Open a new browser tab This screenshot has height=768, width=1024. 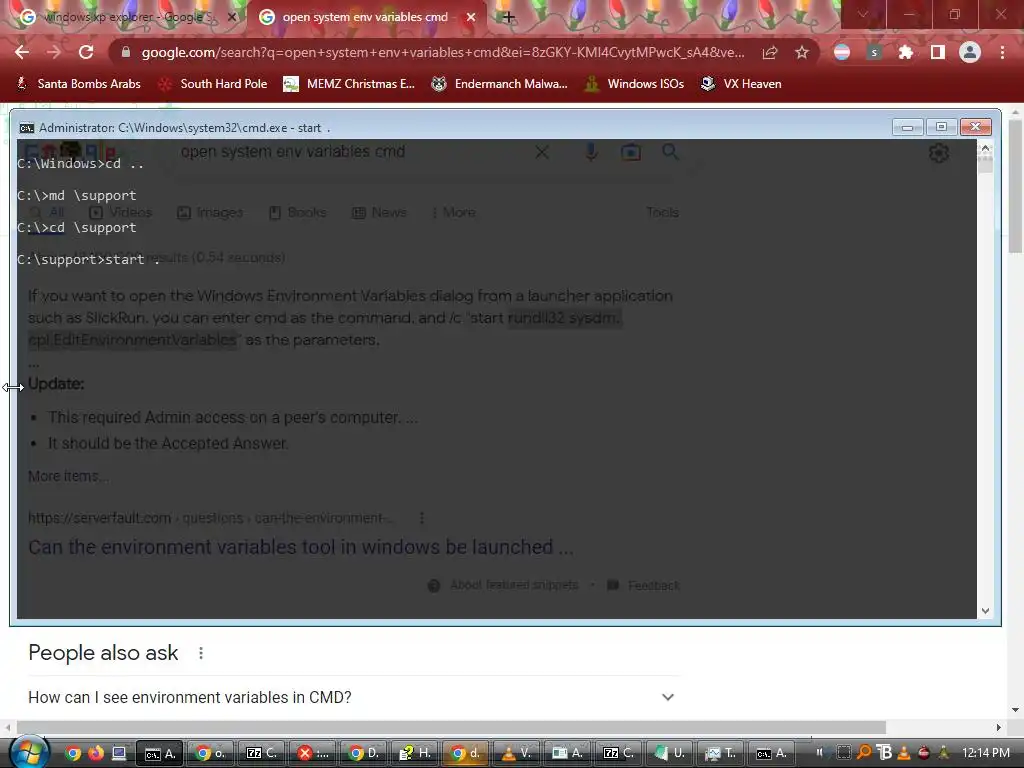508,17
